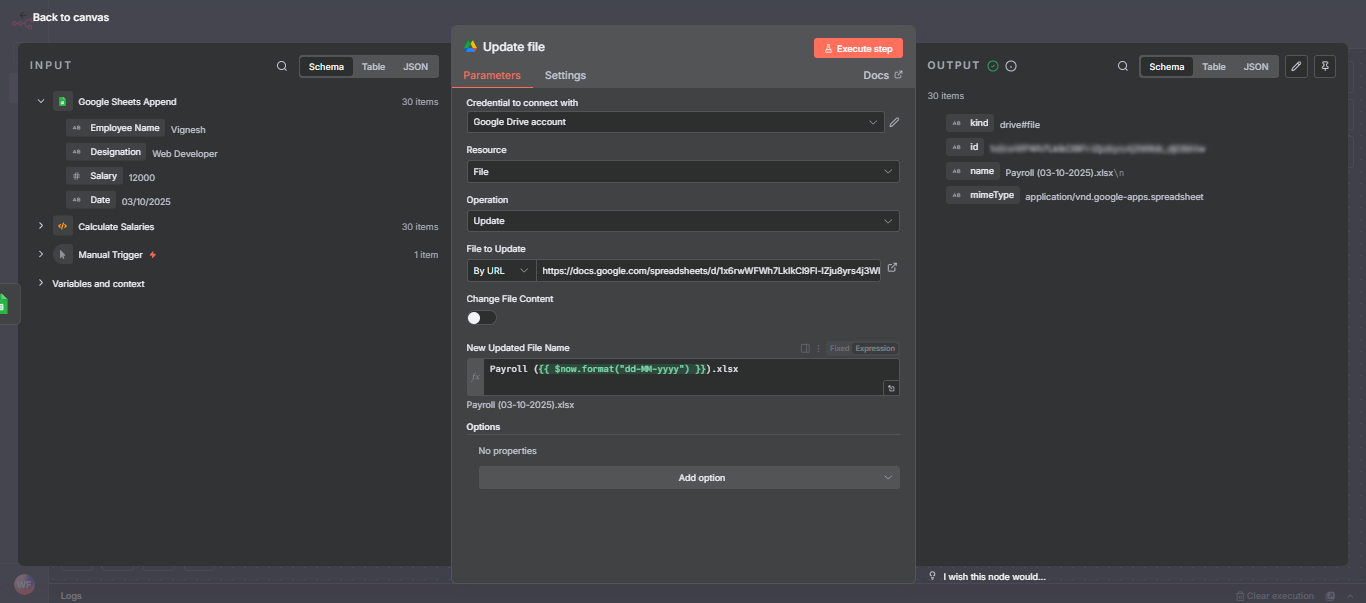Open search in the INPUT panel

pos(281,66)
